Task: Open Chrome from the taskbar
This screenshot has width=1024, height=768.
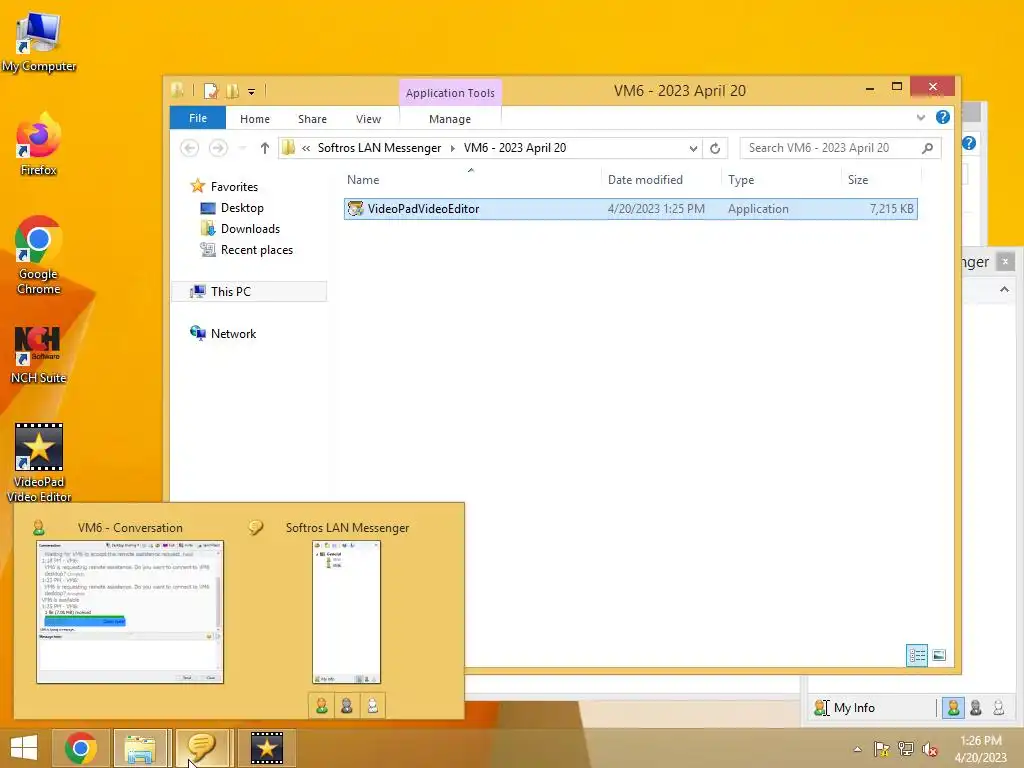Action: tap(81, 748)
